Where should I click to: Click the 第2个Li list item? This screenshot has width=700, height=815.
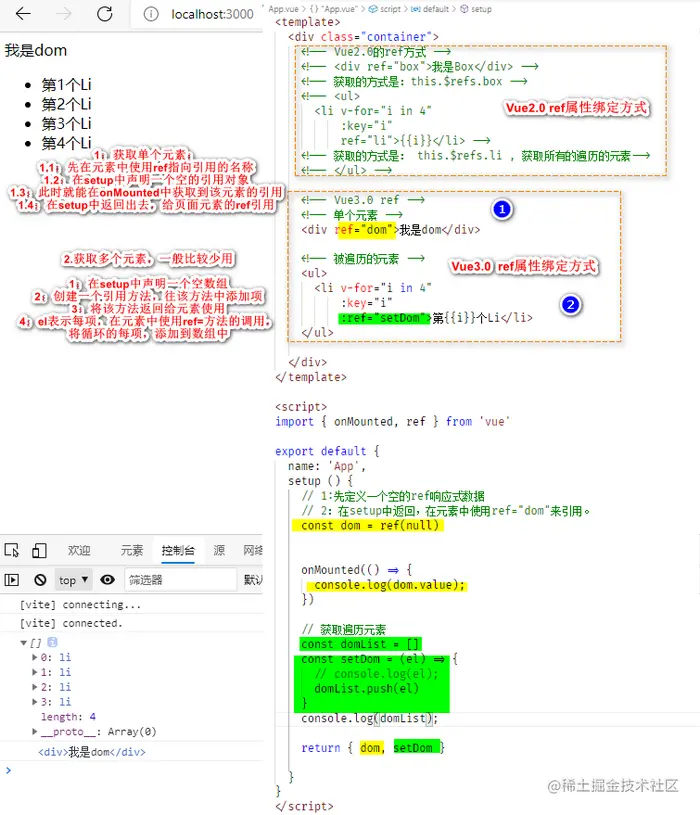[x=67, y=104]
